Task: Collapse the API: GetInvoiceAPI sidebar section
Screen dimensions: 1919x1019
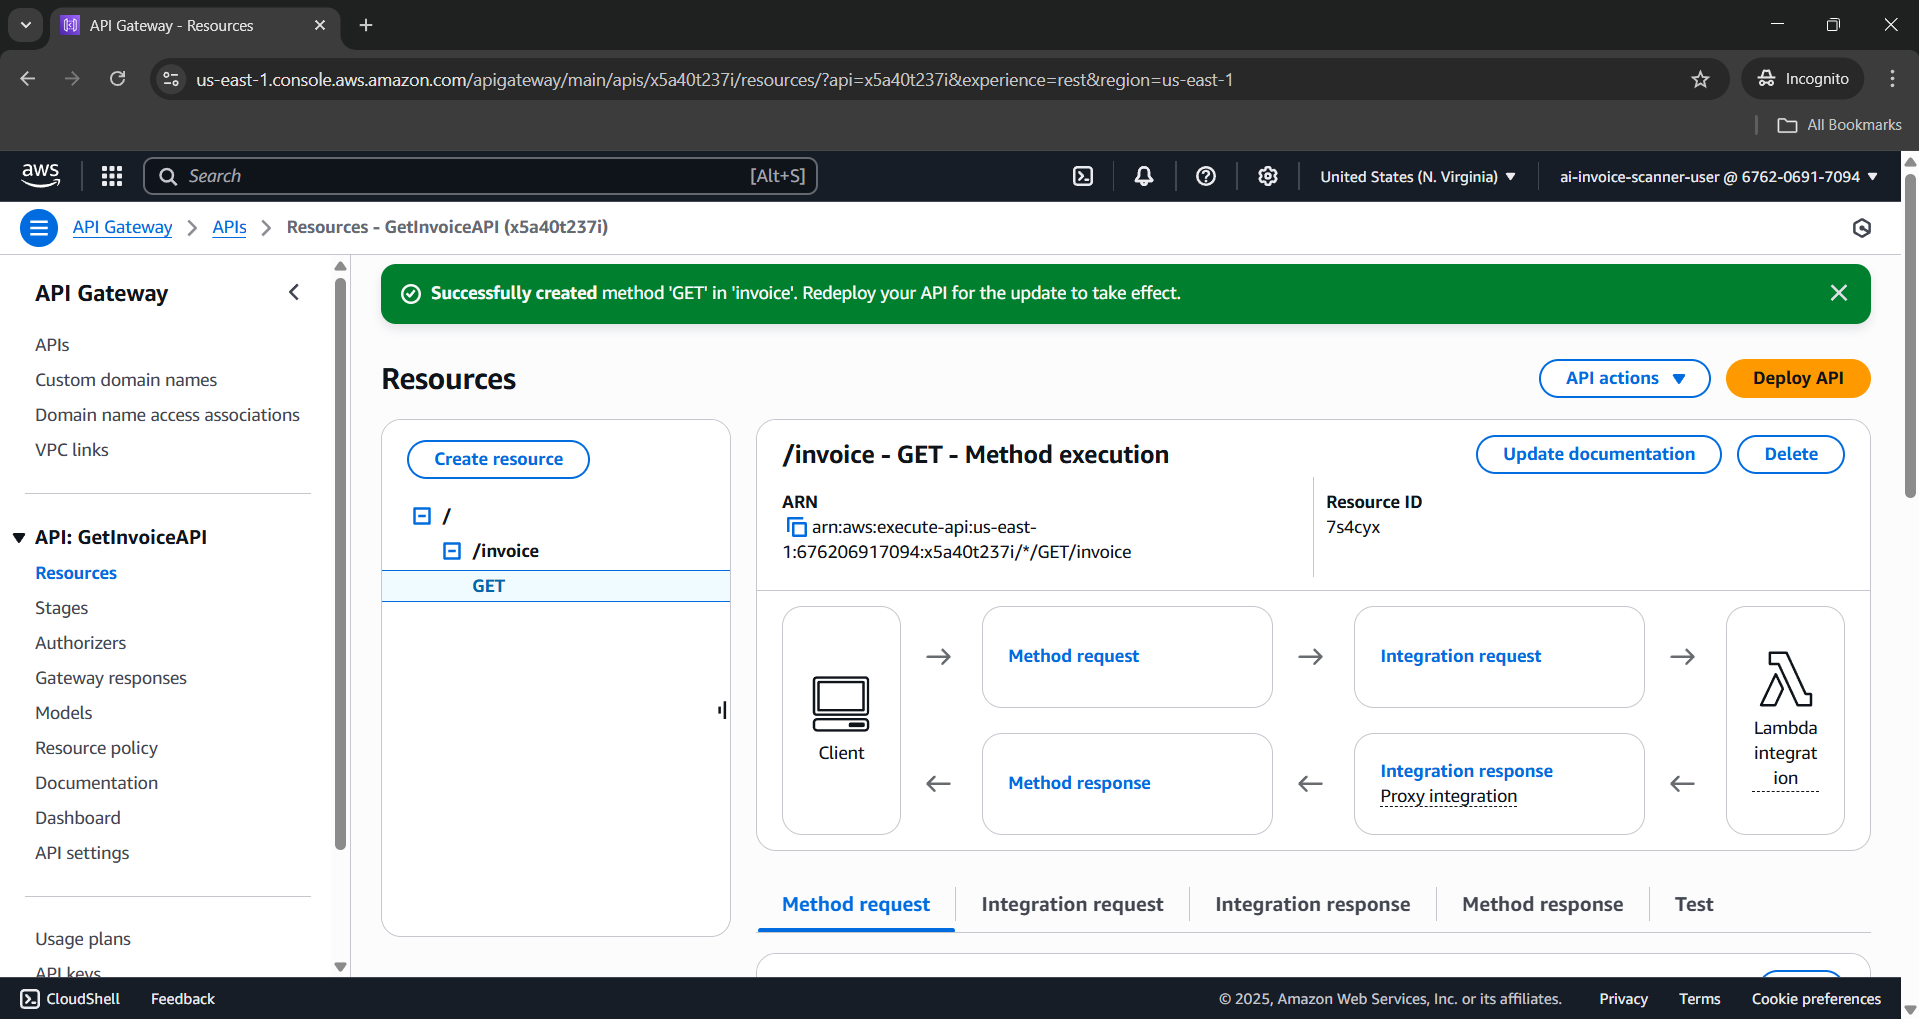Action: coord(19,538)
